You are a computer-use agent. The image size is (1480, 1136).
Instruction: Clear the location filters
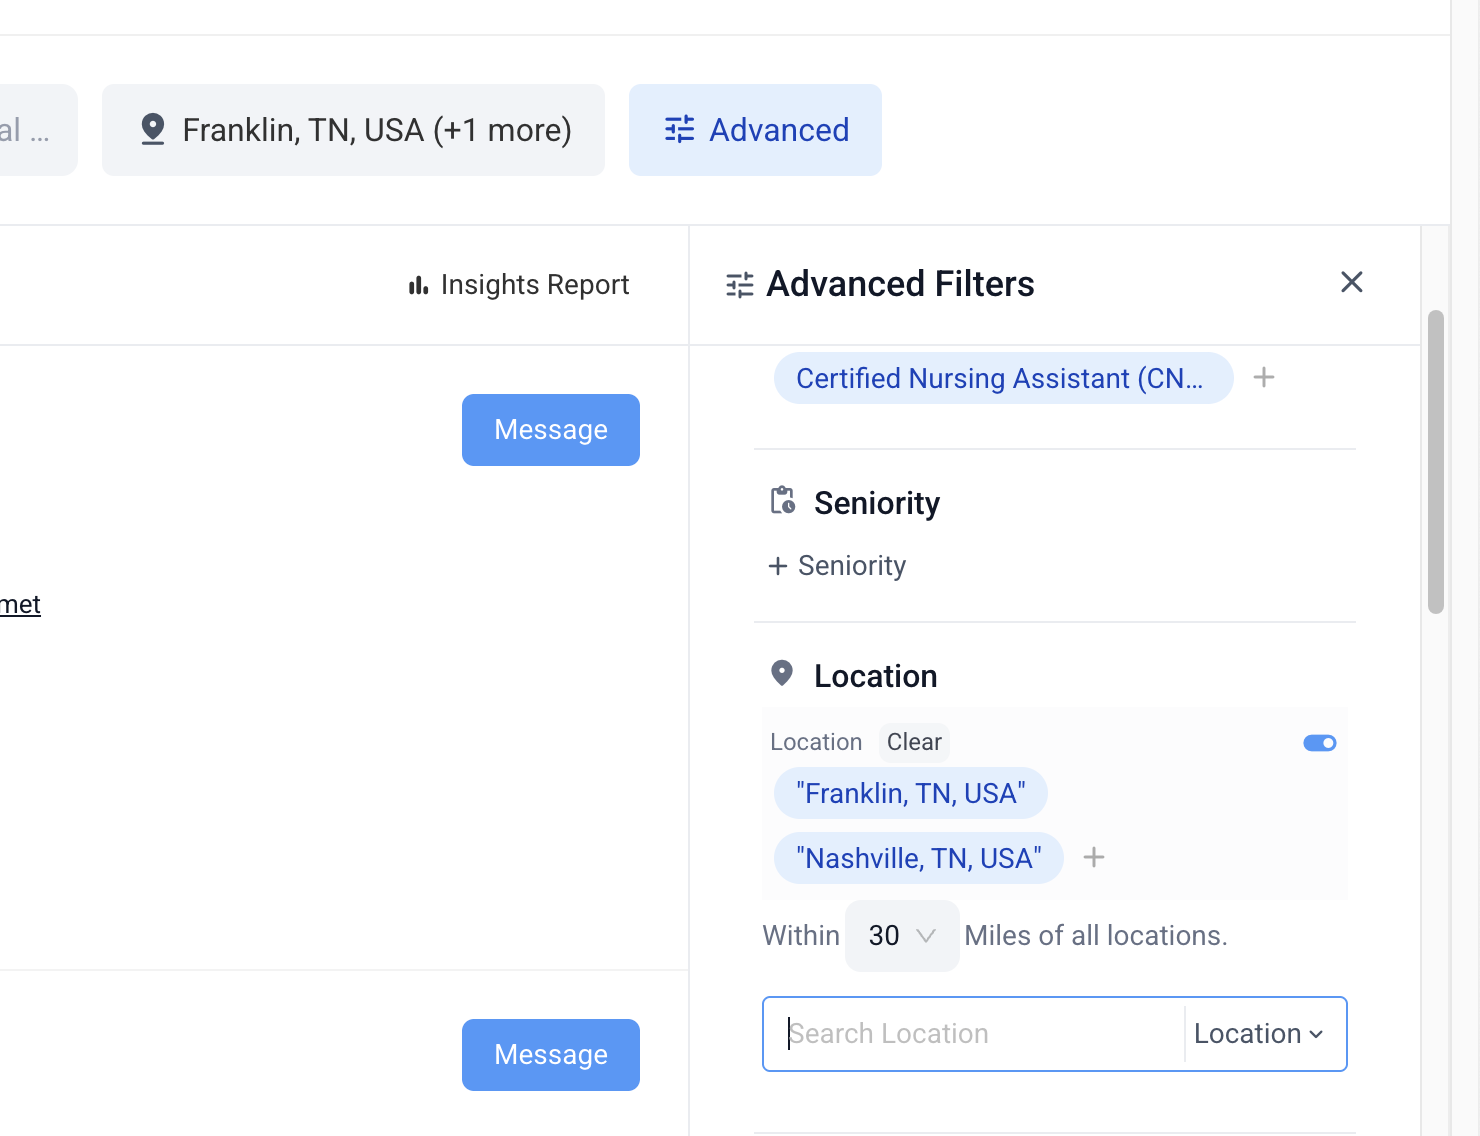[x=913, y=742]
